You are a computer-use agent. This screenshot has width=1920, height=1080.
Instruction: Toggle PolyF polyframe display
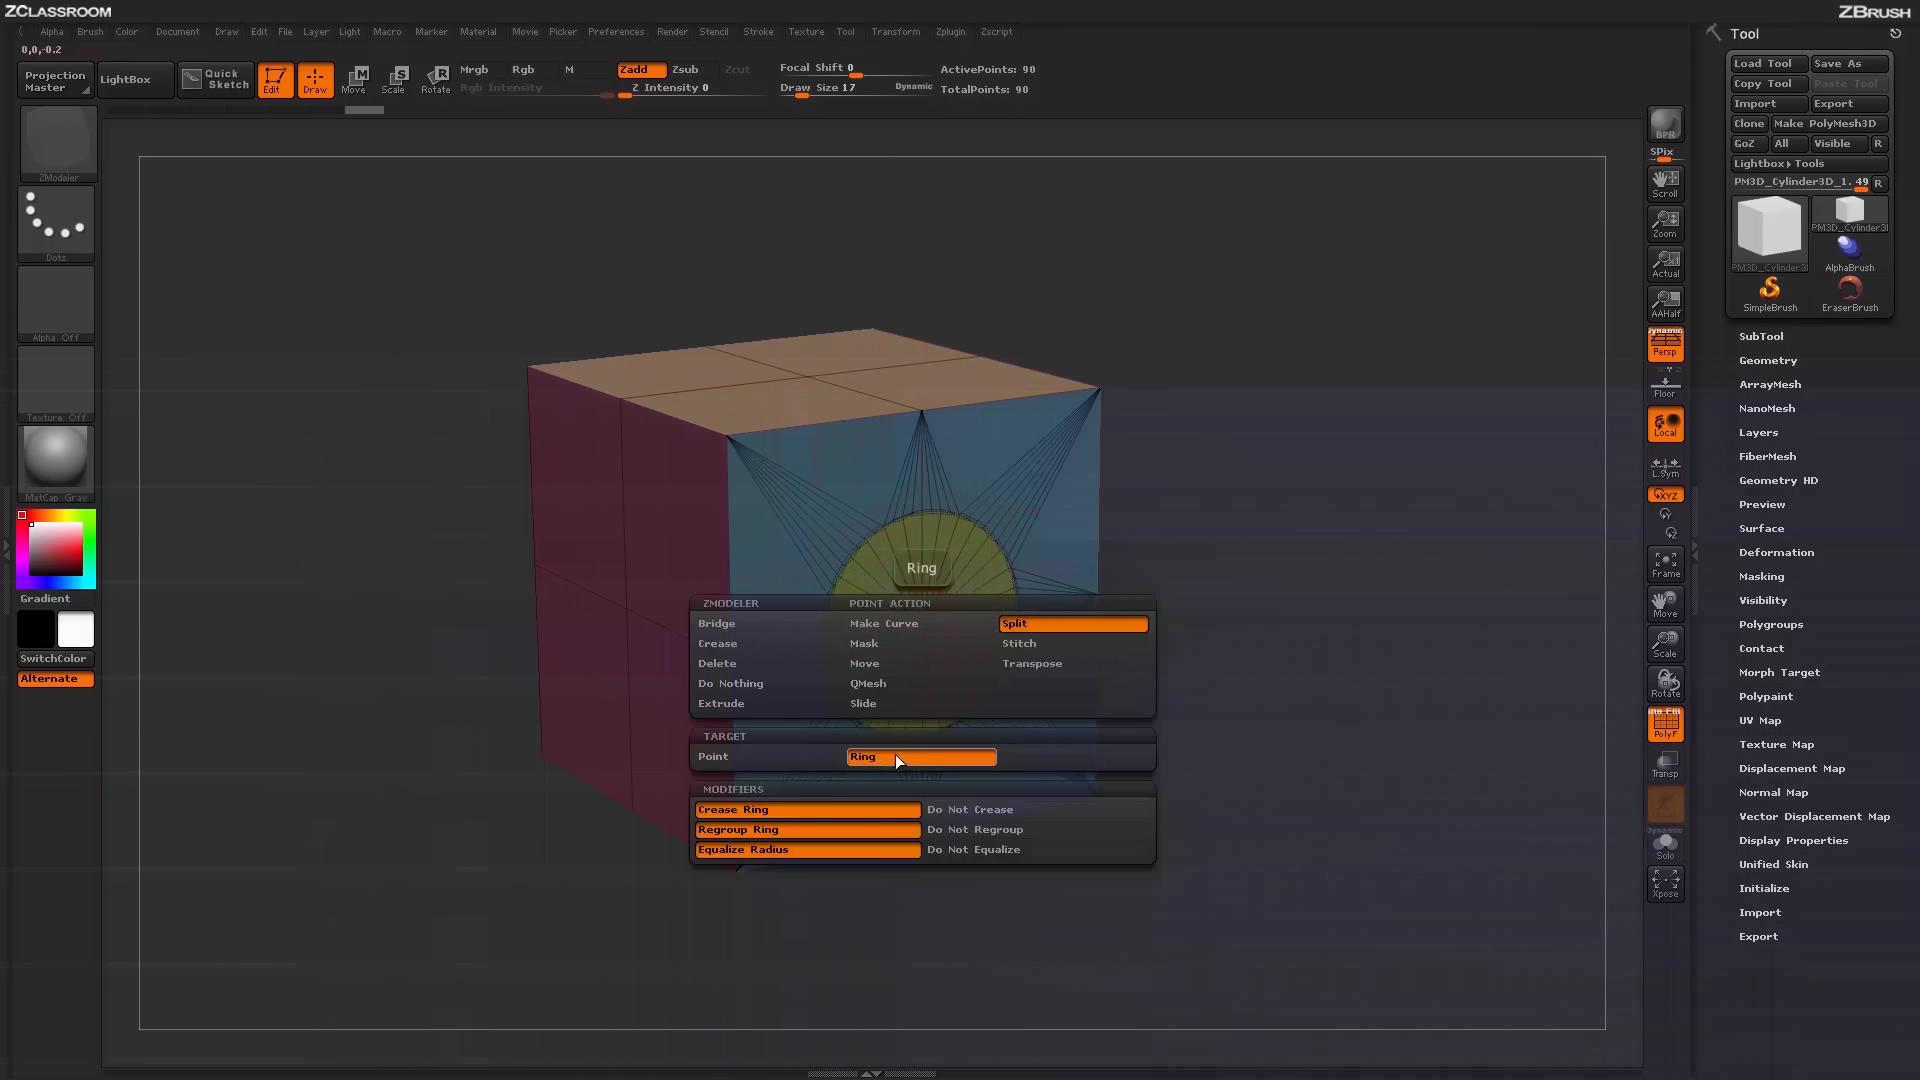(1665, 724)
